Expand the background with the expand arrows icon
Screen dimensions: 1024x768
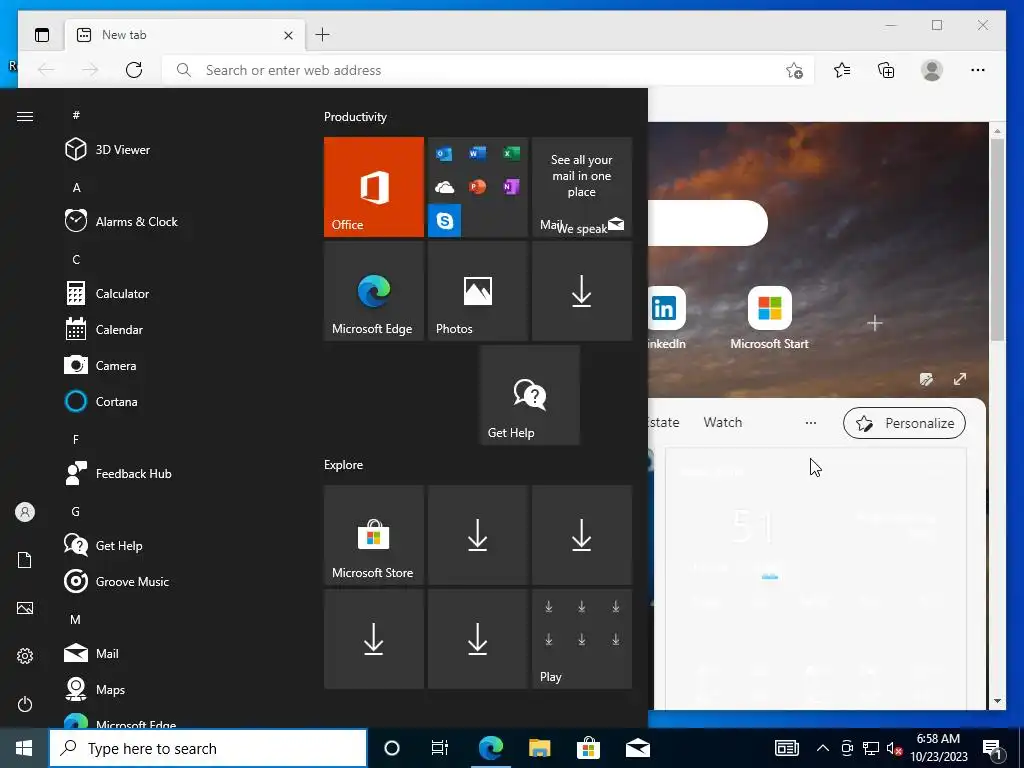coord(959,379)
